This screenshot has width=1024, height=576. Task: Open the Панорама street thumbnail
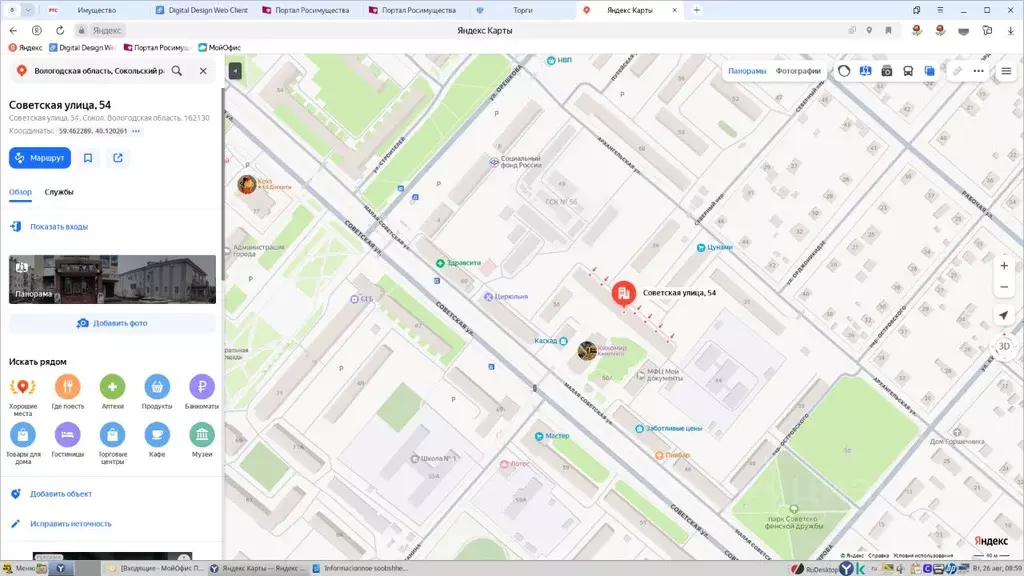tap(112, 279)
